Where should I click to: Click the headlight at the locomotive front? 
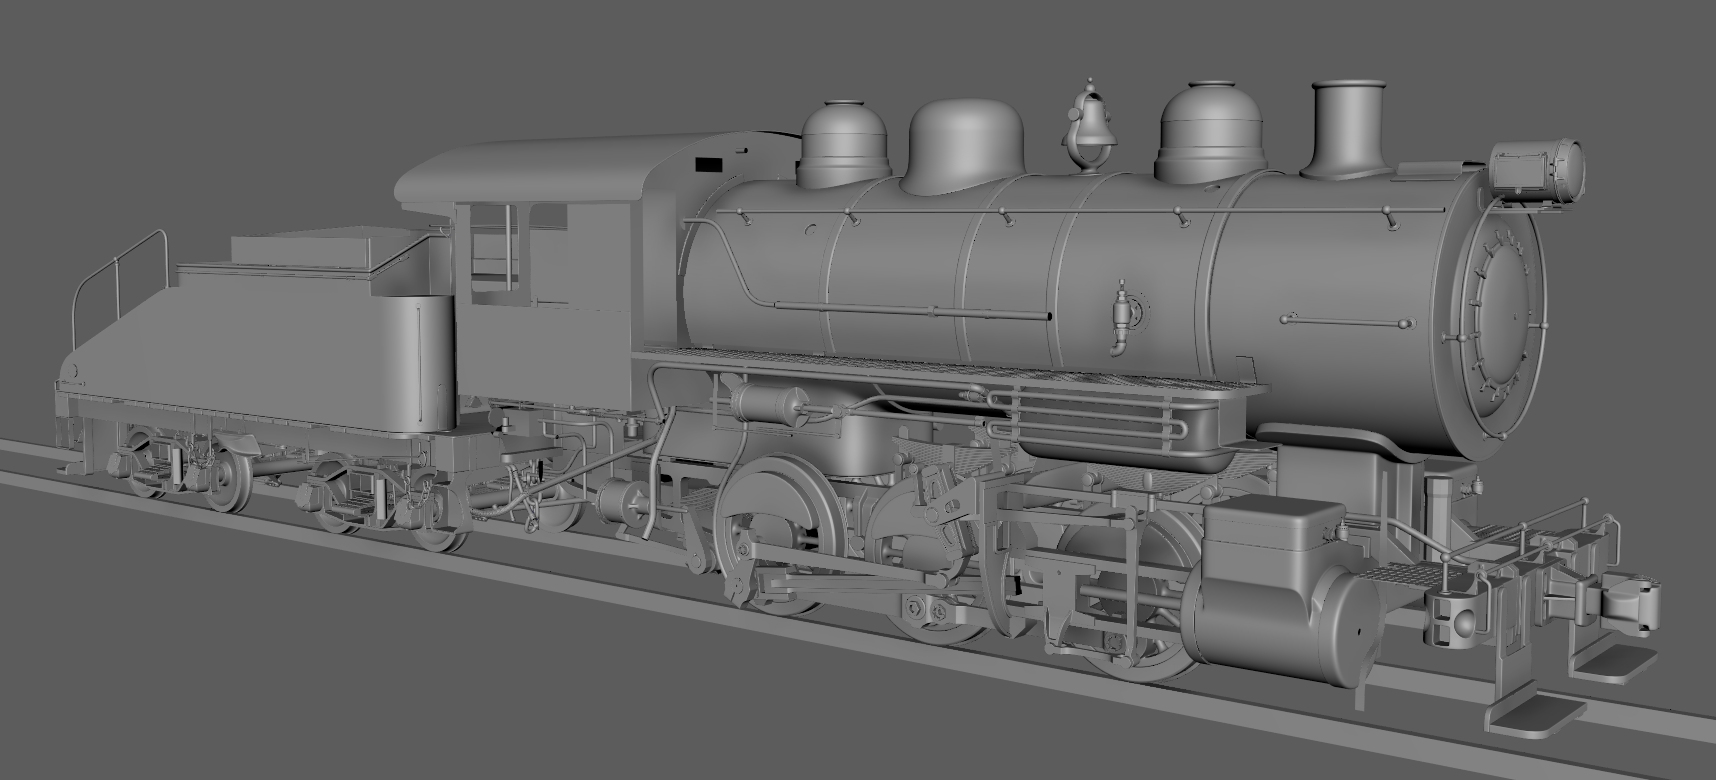click(x=1538, y=168)
